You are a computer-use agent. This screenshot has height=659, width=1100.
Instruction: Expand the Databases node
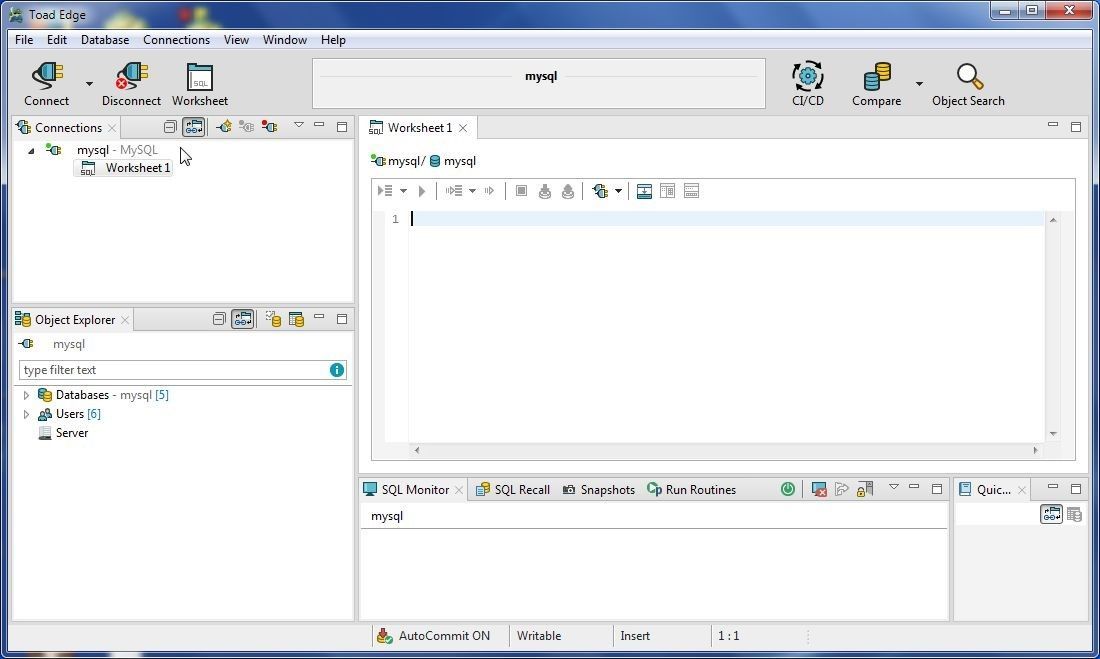point(27,395)
